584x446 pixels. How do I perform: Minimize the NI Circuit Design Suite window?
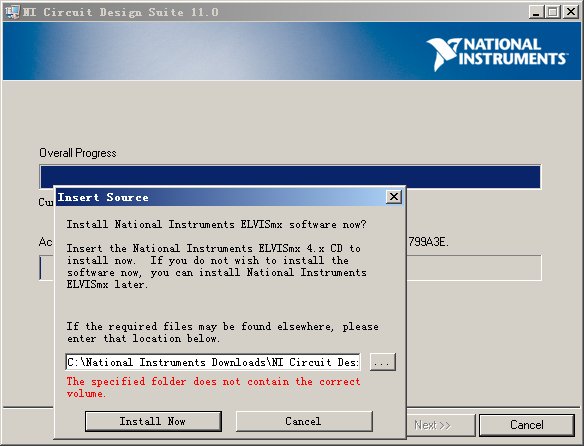[536, 12]
